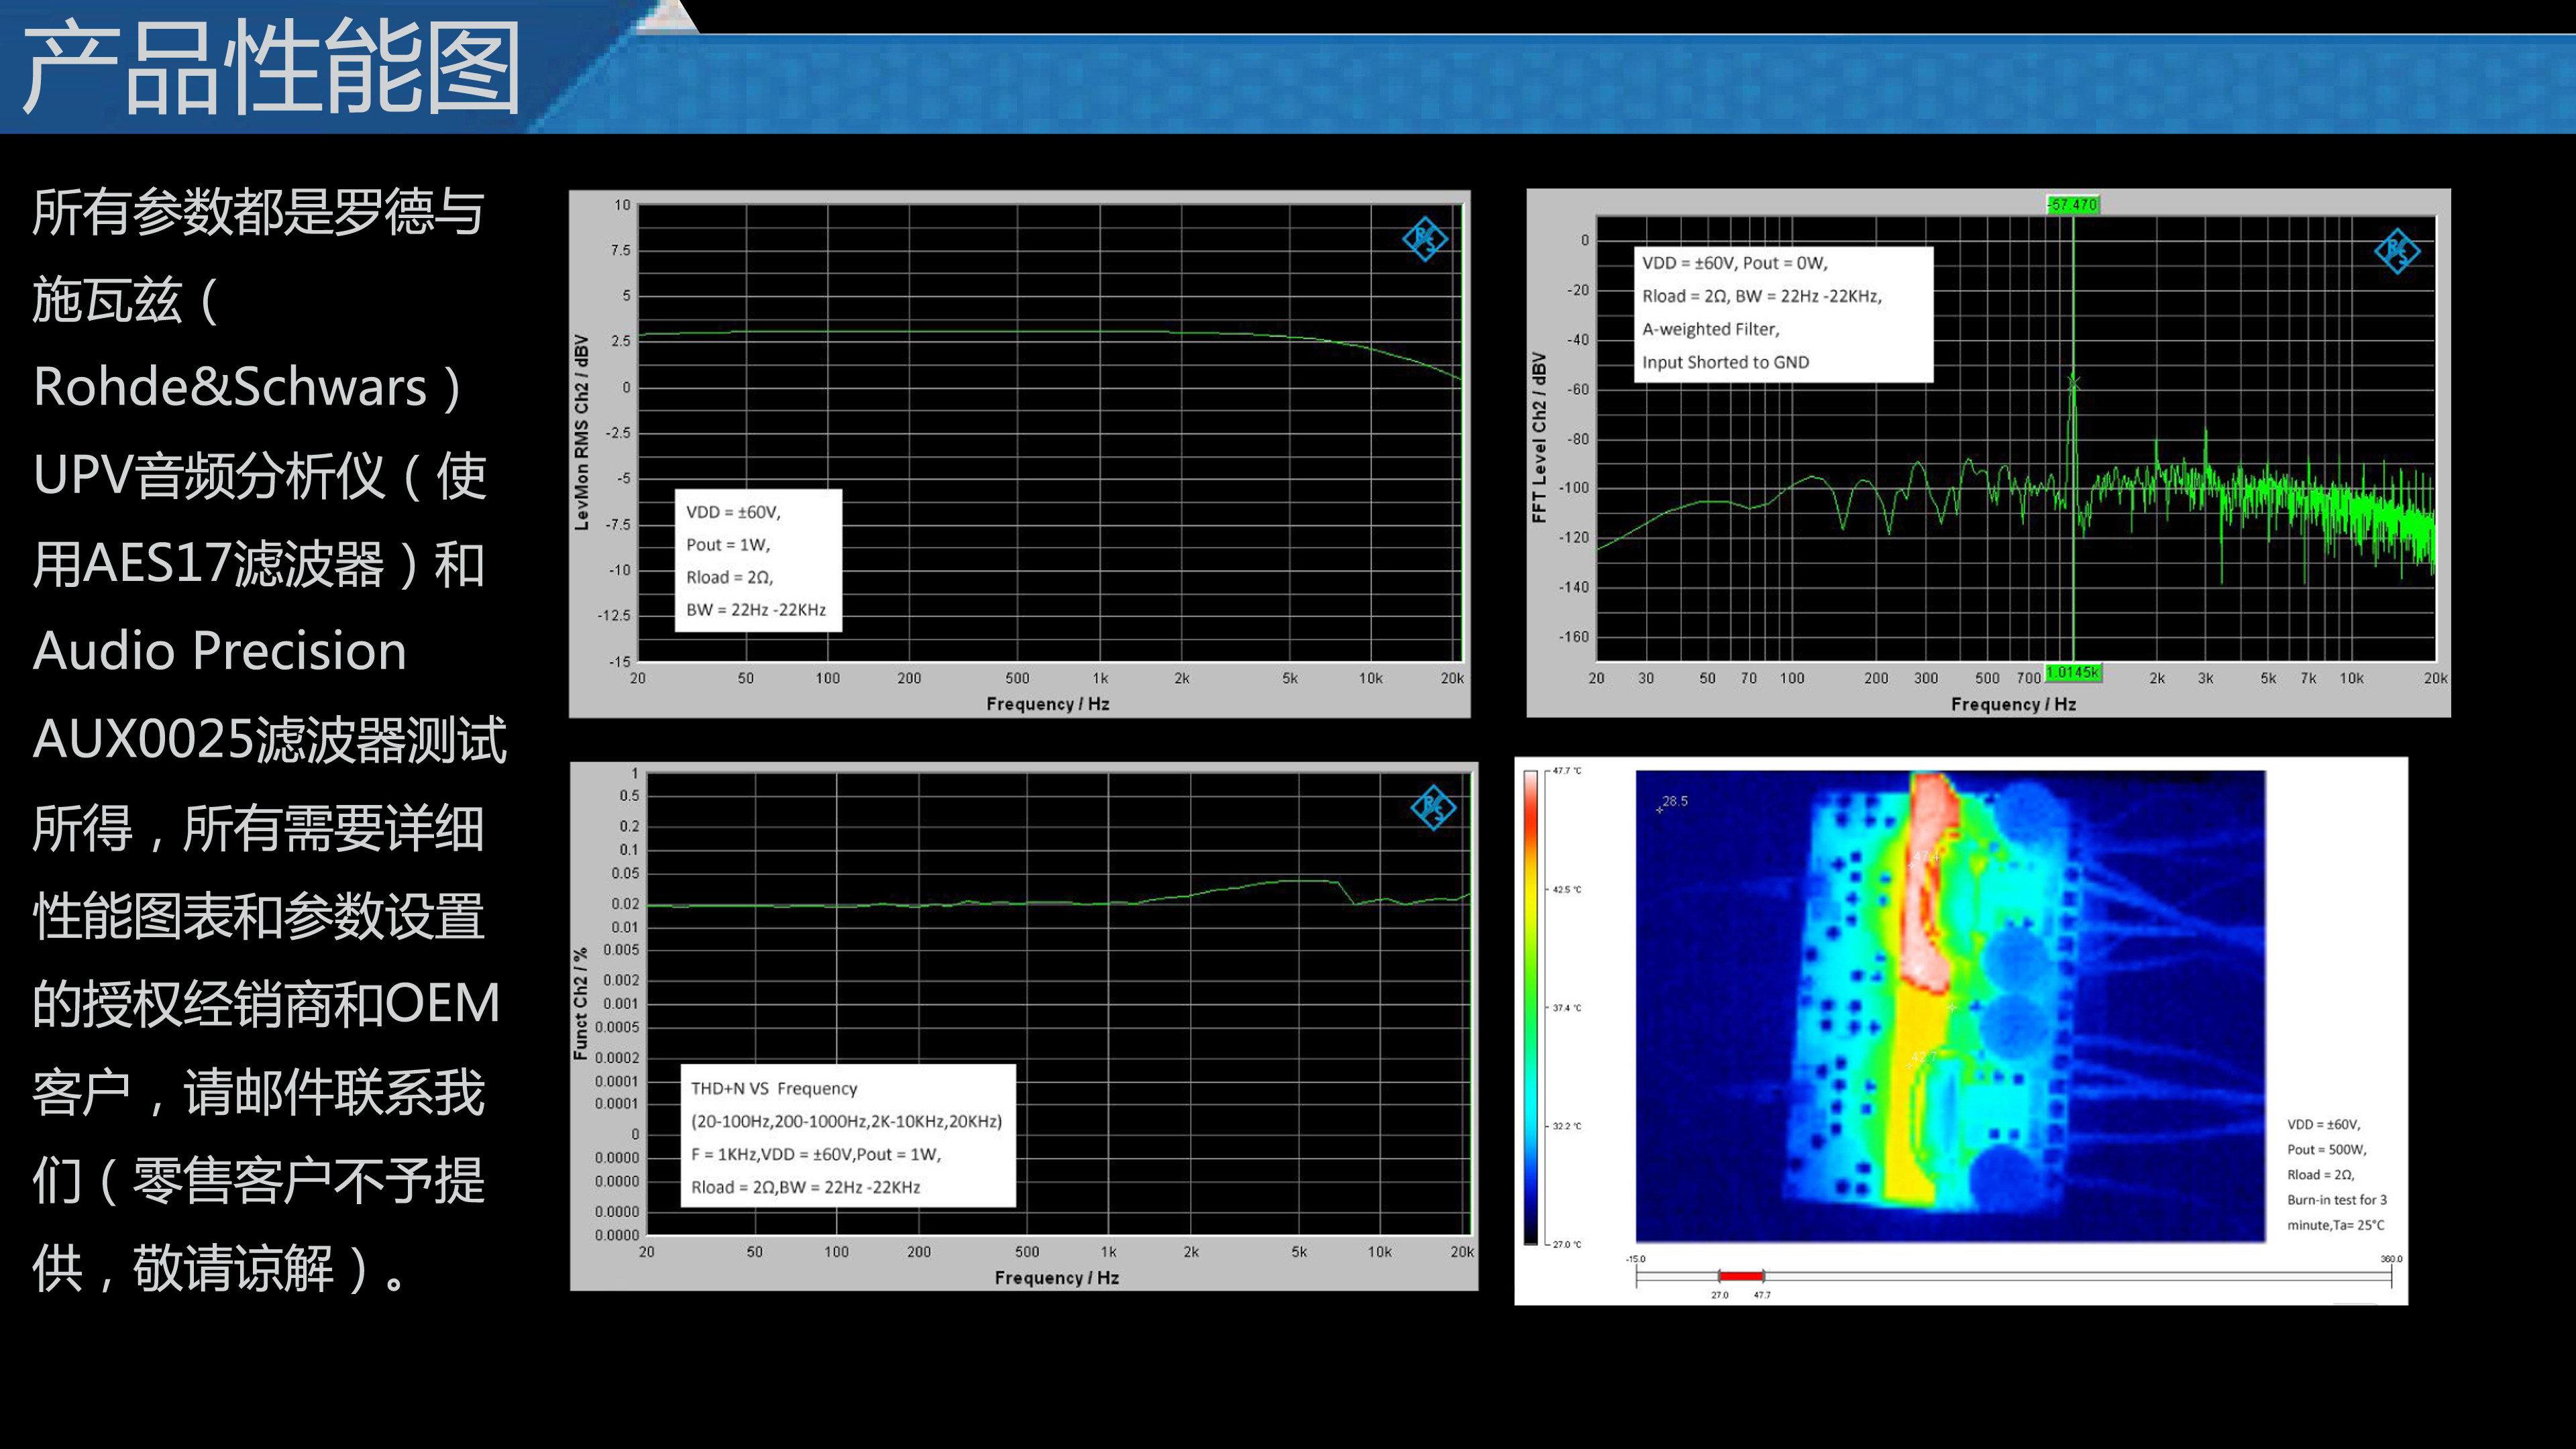Click R&S logo in frequency response chart
Screen dimensions: 2576x1449
[x=1424, y=239]
